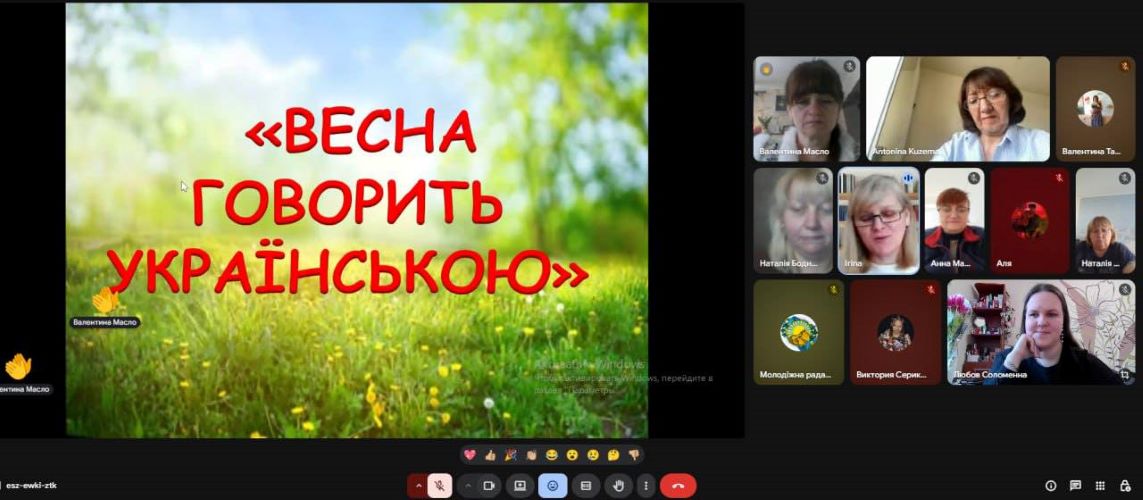Viewport: 1143px width, 500px height.
Task: Leave the call with red hang-up button
Action: click(x=678, y=486)
